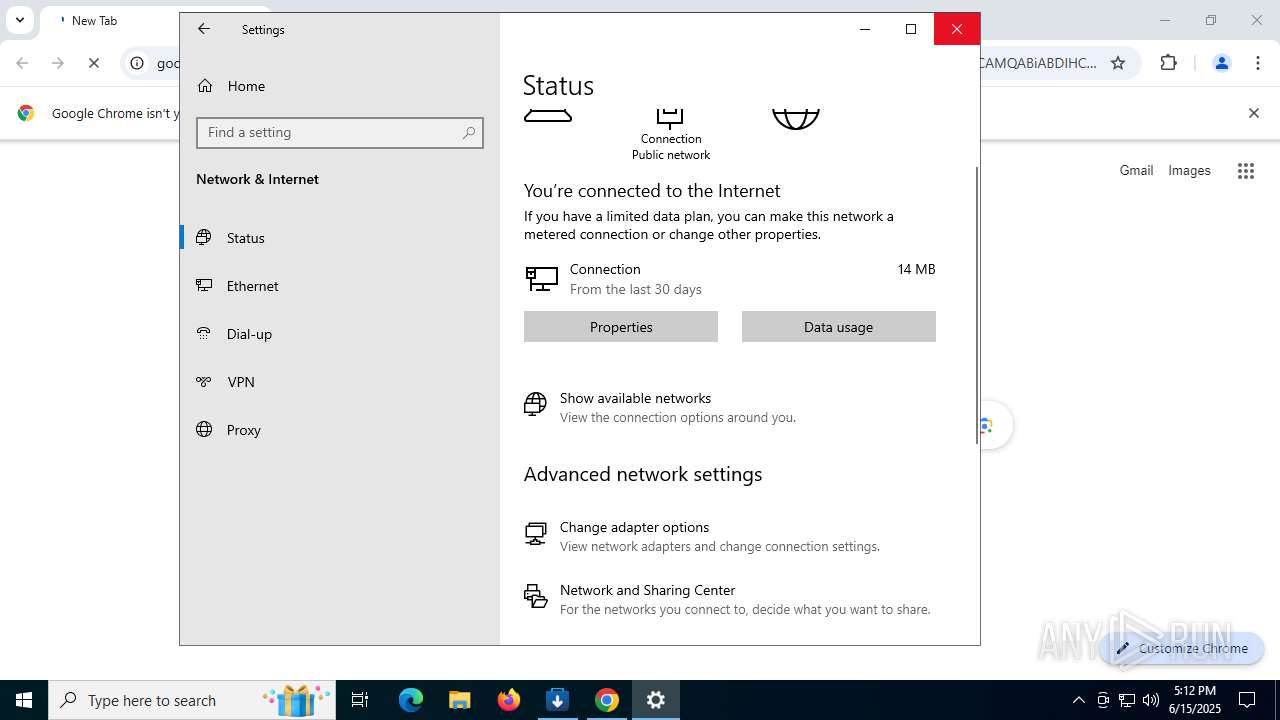Open Windows Start menu
The image size is (1280, 720).
(24, 700)
